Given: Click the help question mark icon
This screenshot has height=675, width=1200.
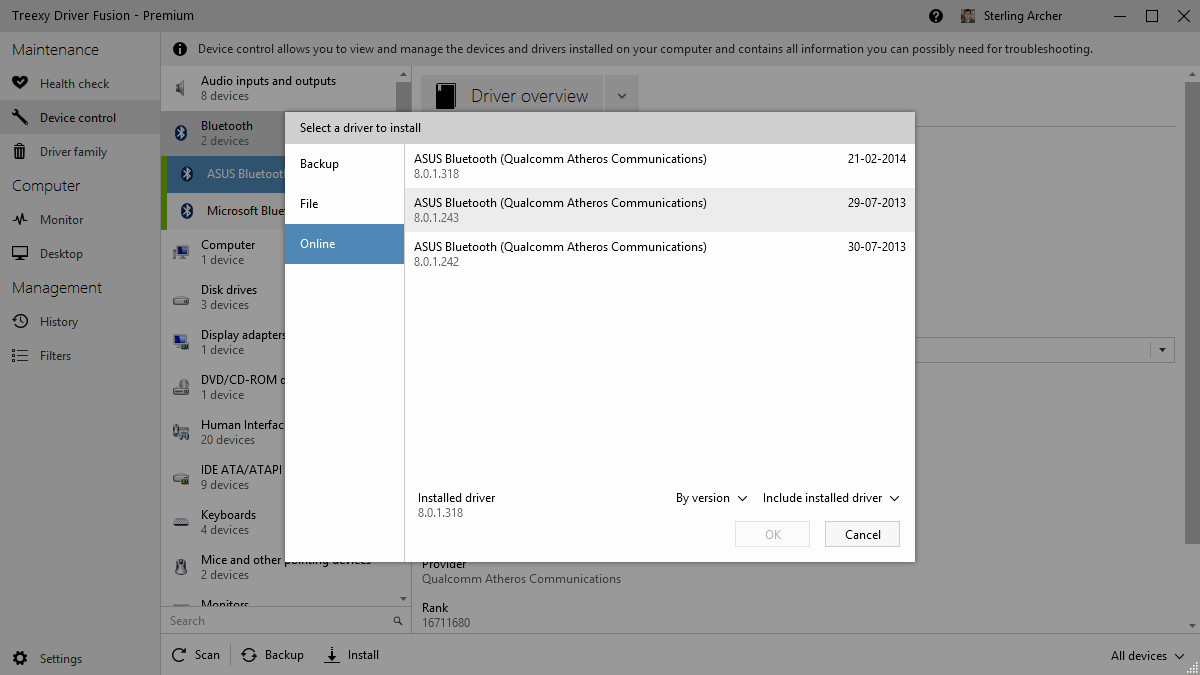Looking at the screenshot, I should pos(936,16).
